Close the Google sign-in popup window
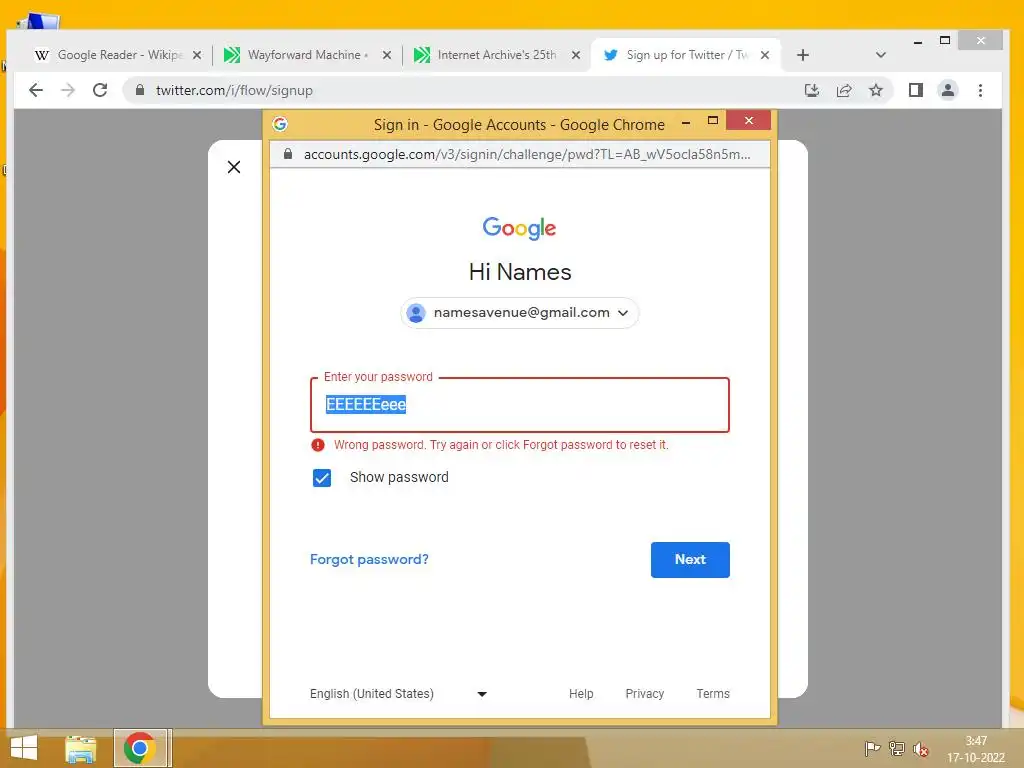Image resolution: width=1024 pixels, height=768 pixels. click(748, 121)
